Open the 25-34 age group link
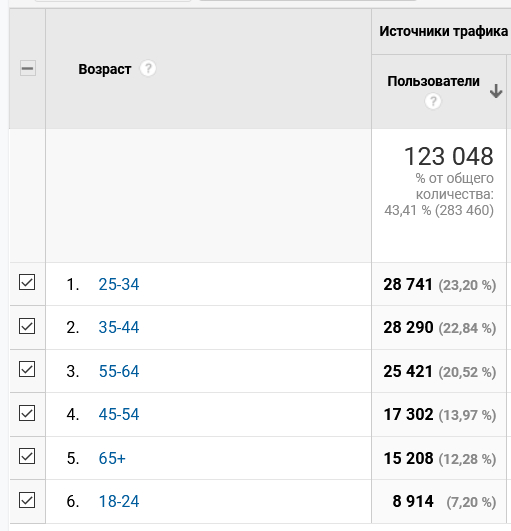This screenshot has height=531, width=511. click(x=119, y=284)
